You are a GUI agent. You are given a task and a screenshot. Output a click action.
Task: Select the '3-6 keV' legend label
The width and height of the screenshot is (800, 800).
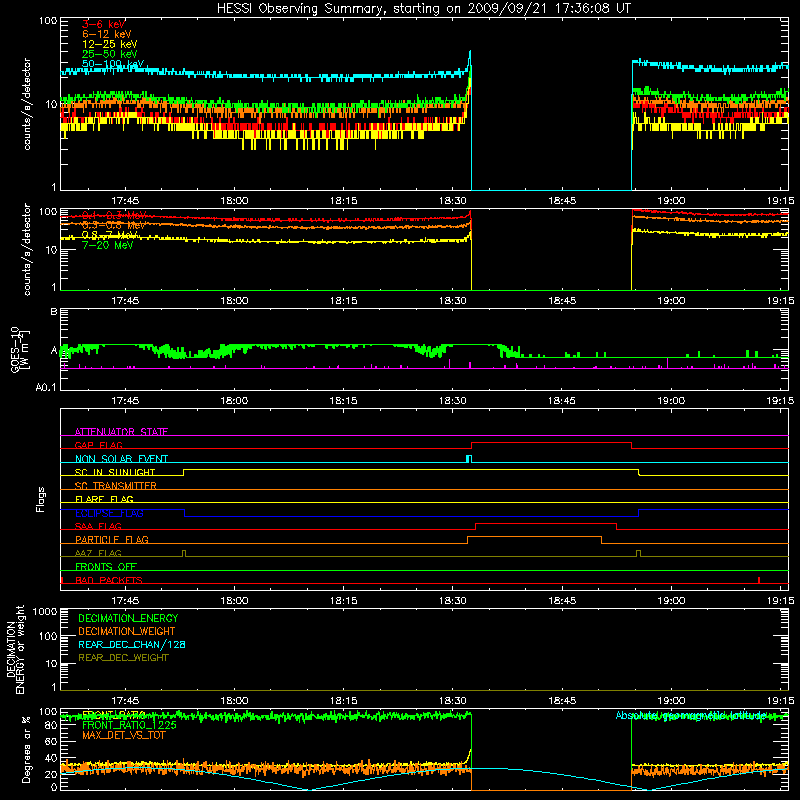103,24
